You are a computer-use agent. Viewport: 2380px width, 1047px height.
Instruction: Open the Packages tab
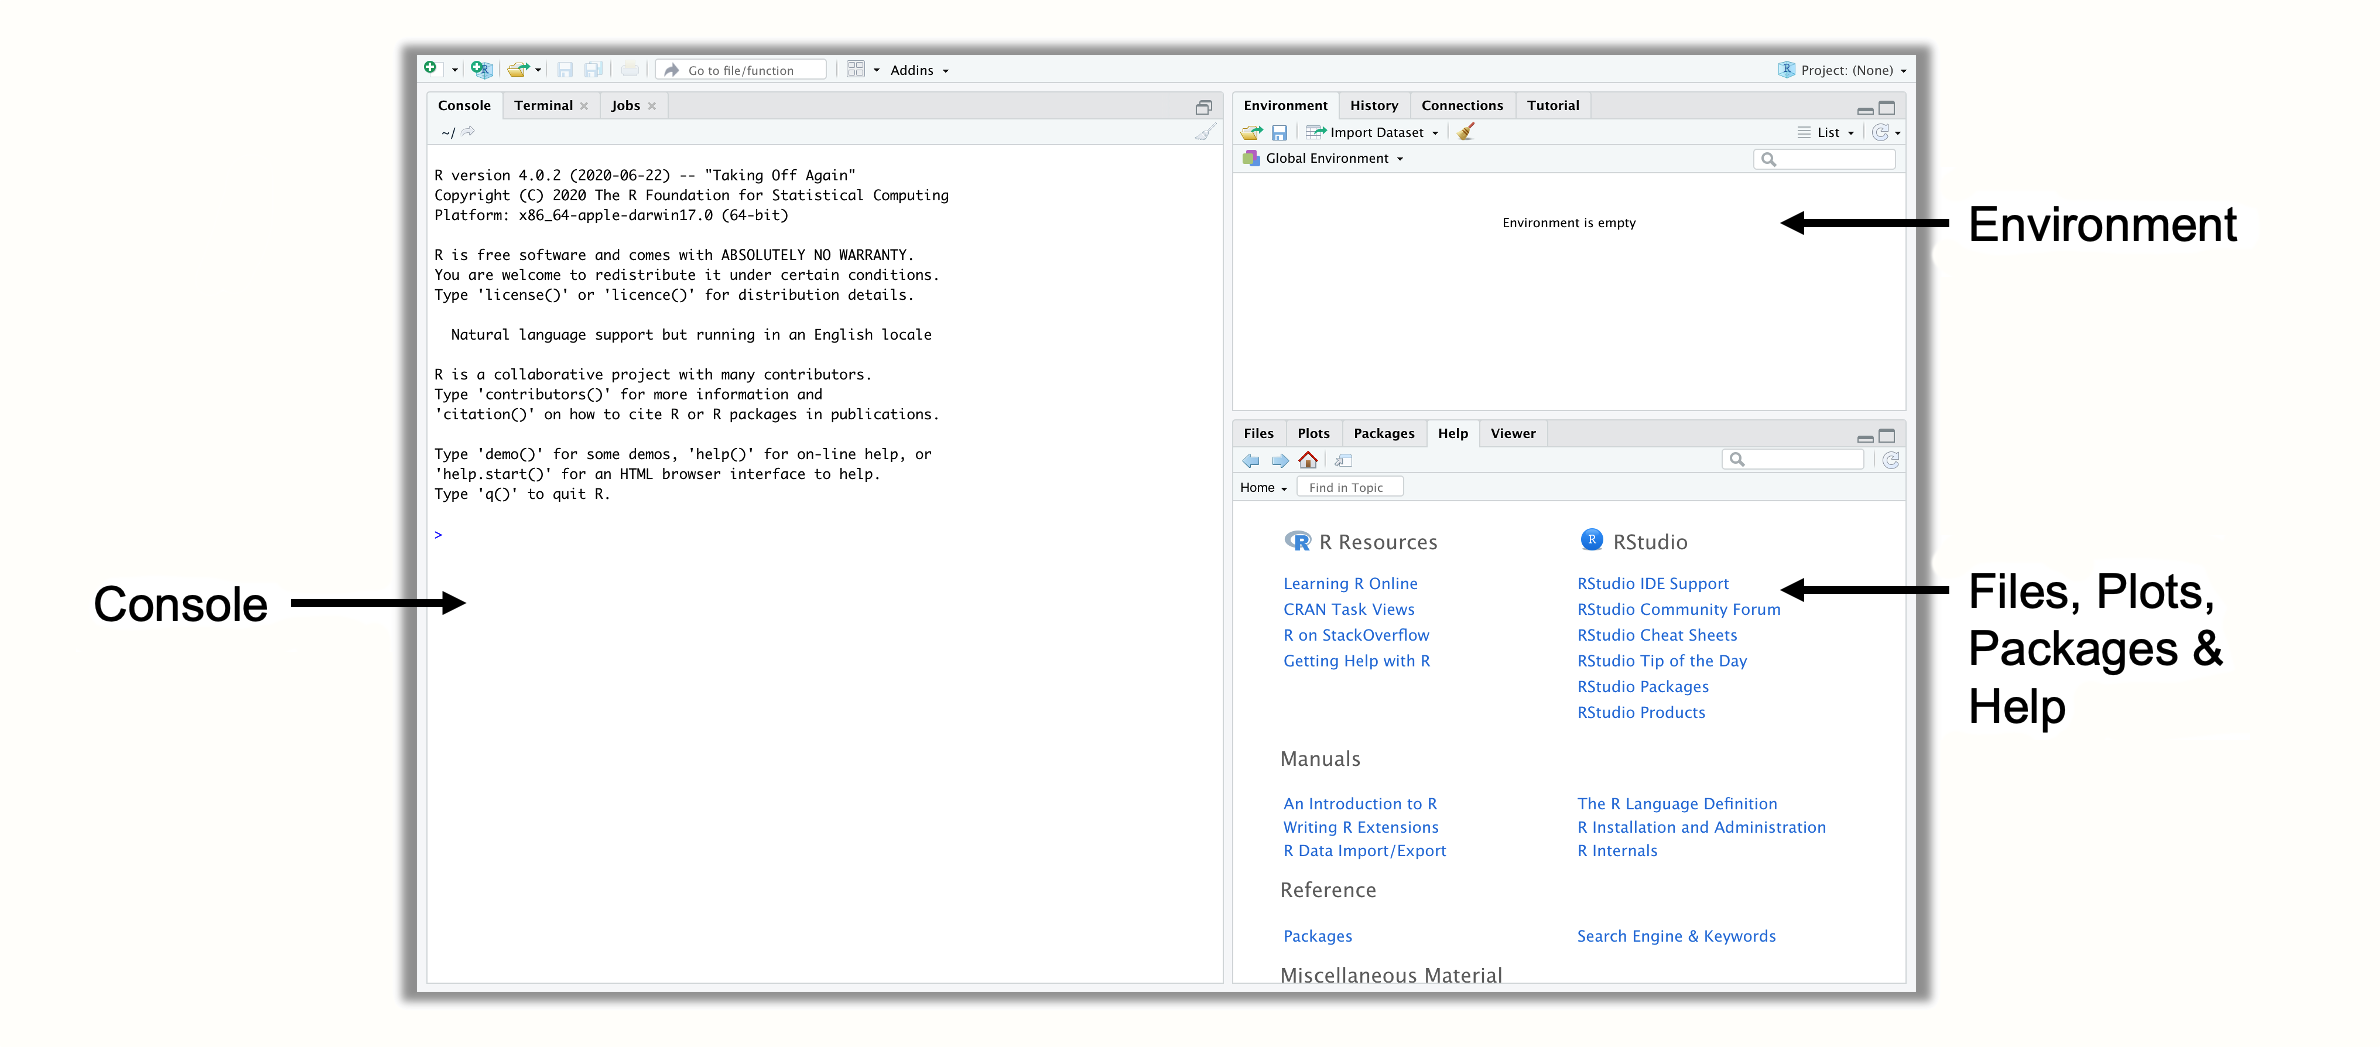pyautogui.click(x=1383, y=433)
